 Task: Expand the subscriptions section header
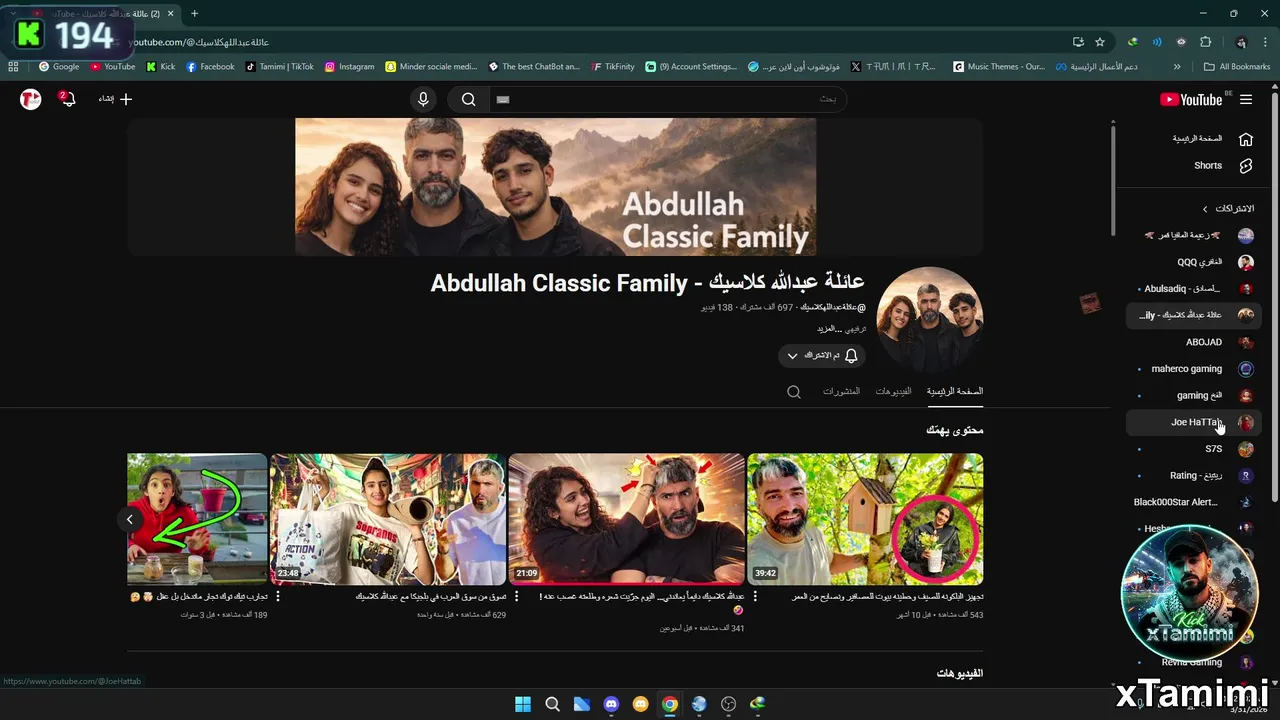(1228, 208)
